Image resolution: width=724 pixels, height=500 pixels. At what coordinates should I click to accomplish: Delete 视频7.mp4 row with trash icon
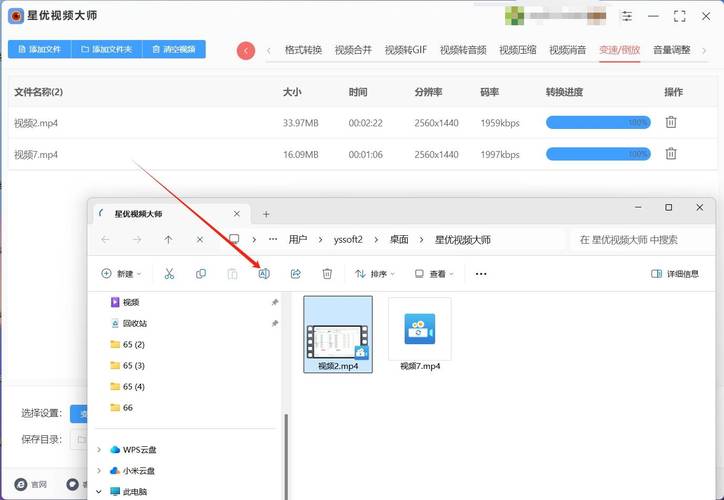point(671,154)
